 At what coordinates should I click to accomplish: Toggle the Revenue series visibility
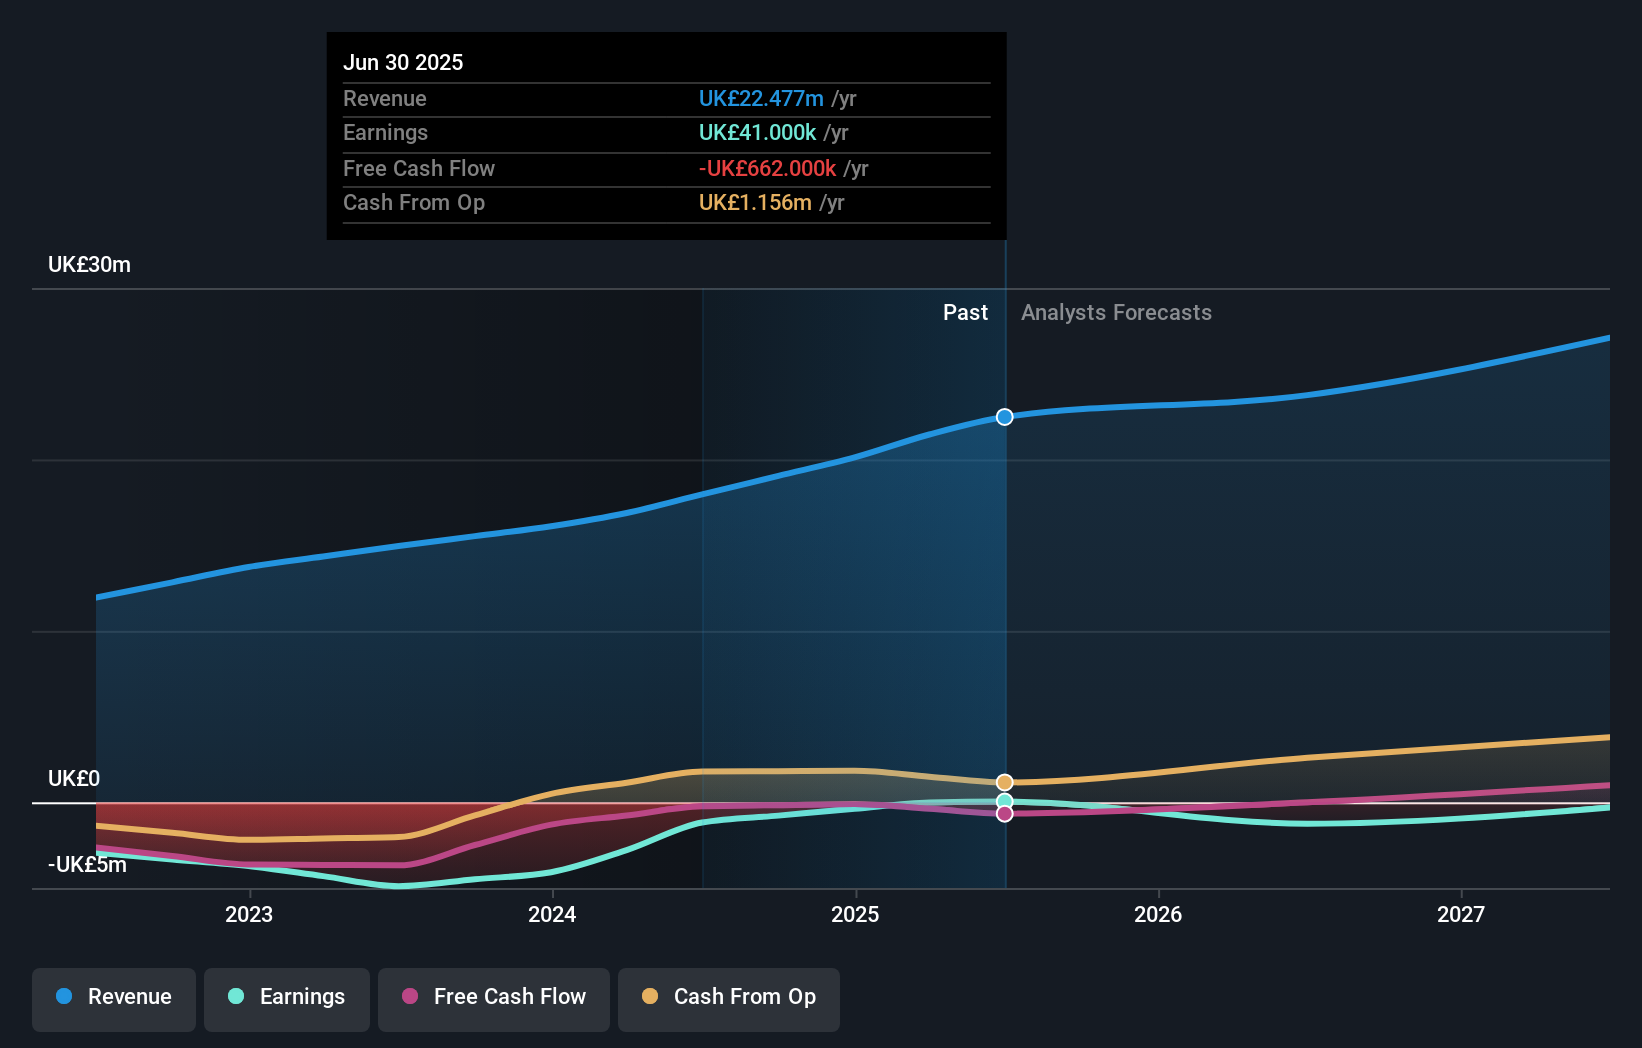(x=113, y=997)
